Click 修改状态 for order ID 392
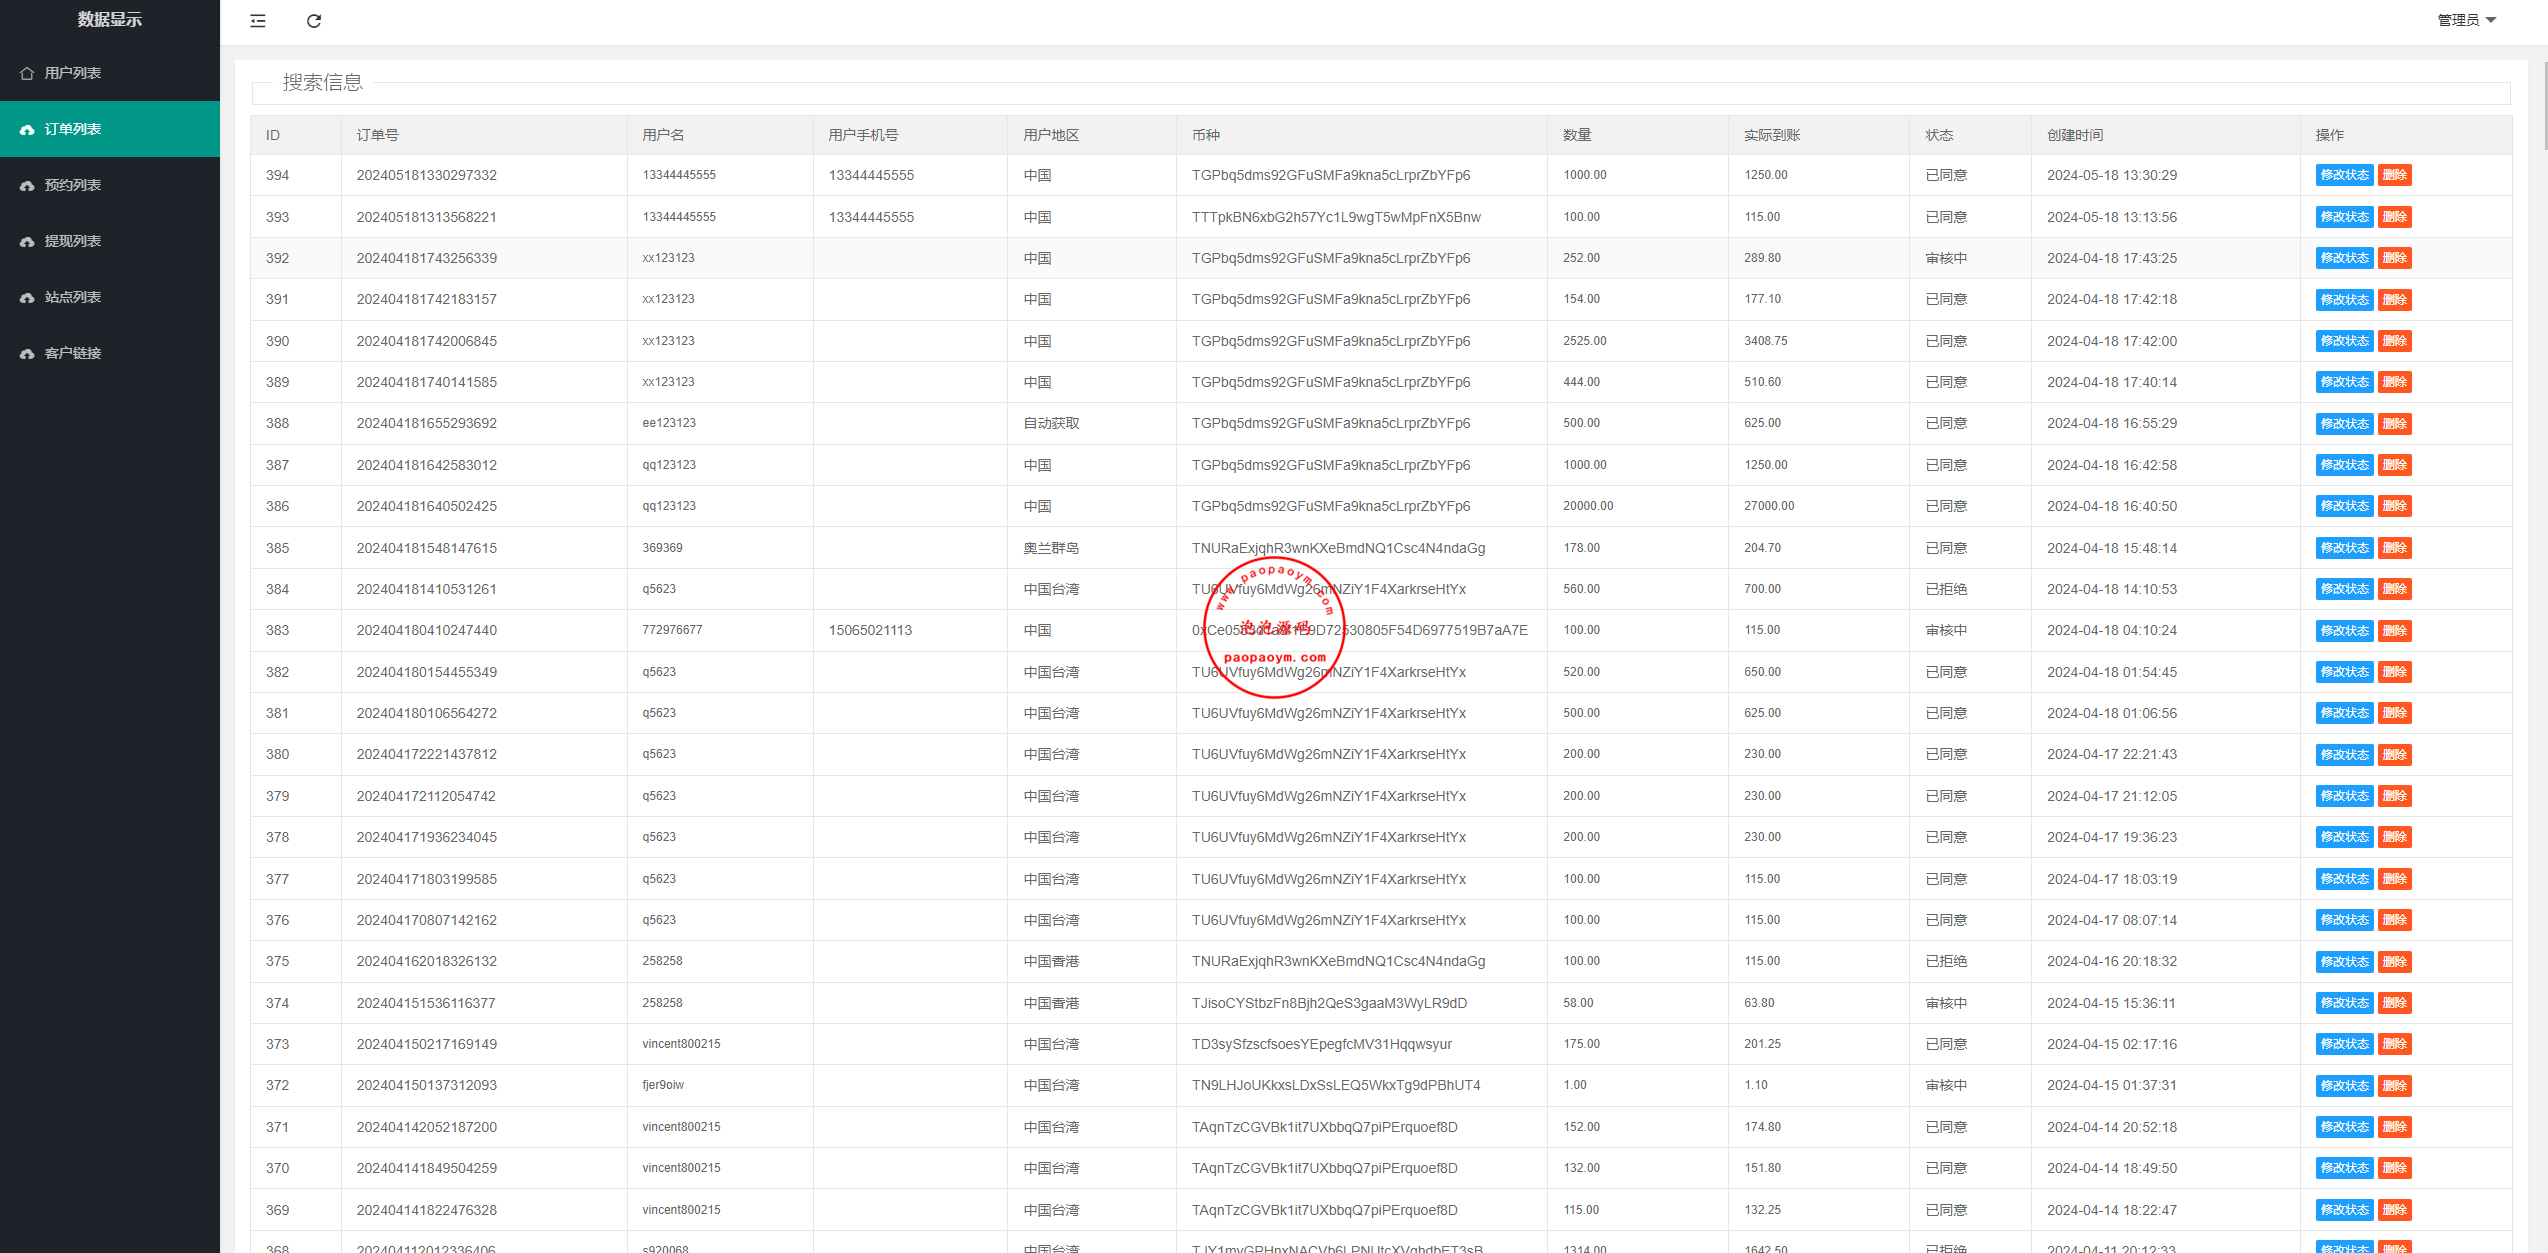 point(2344,258)
